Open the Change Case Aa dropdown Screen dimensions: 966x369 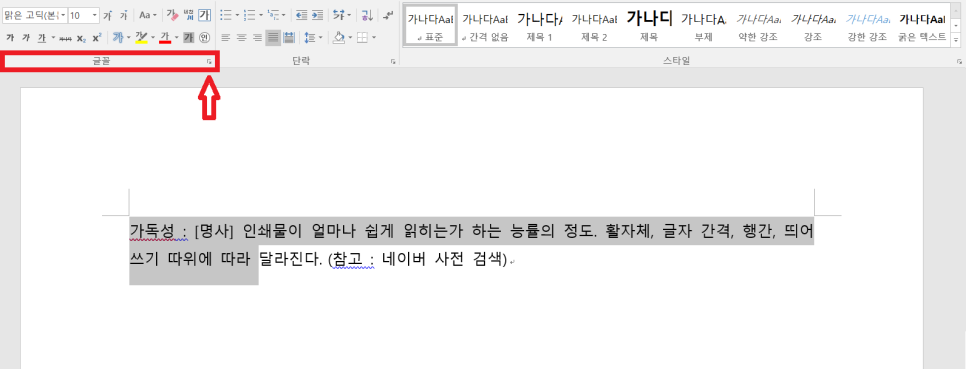point(148,15)
